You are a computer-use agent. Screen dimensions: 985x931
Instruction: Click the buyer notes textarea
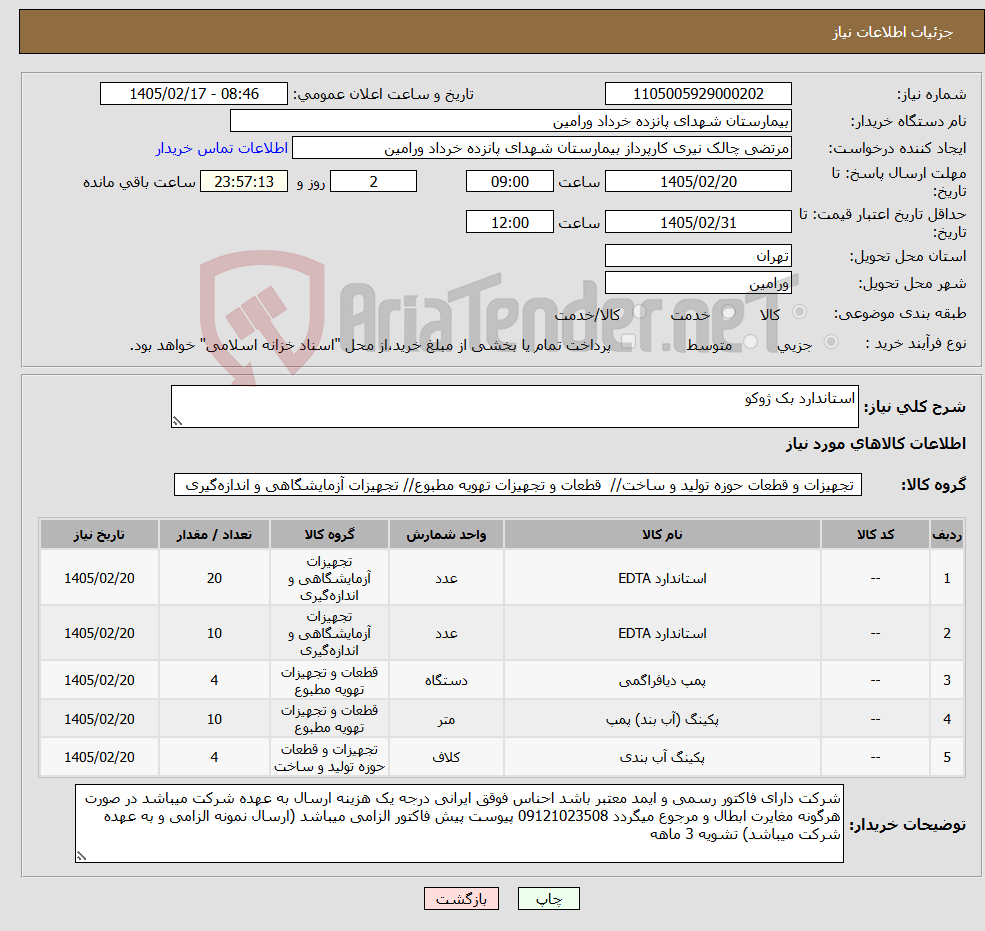pos(459,823)
